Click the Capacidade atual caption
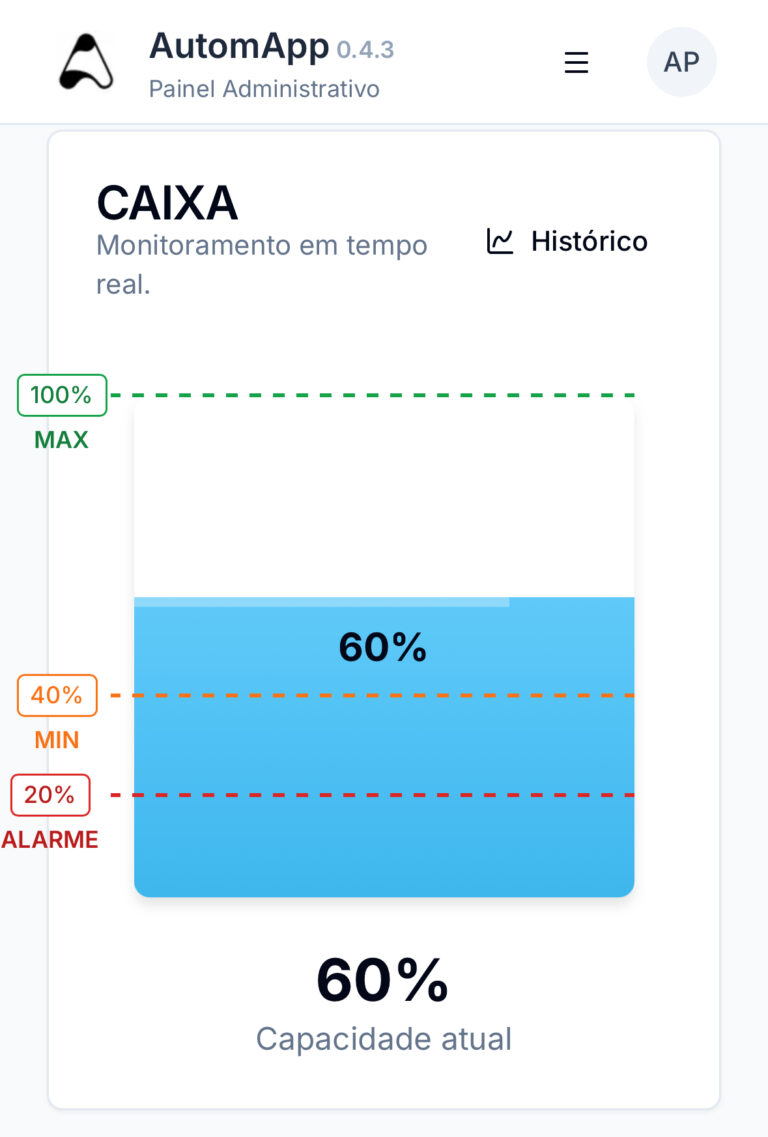Screen dimensions: 768x1137 tap(384, 1039)
